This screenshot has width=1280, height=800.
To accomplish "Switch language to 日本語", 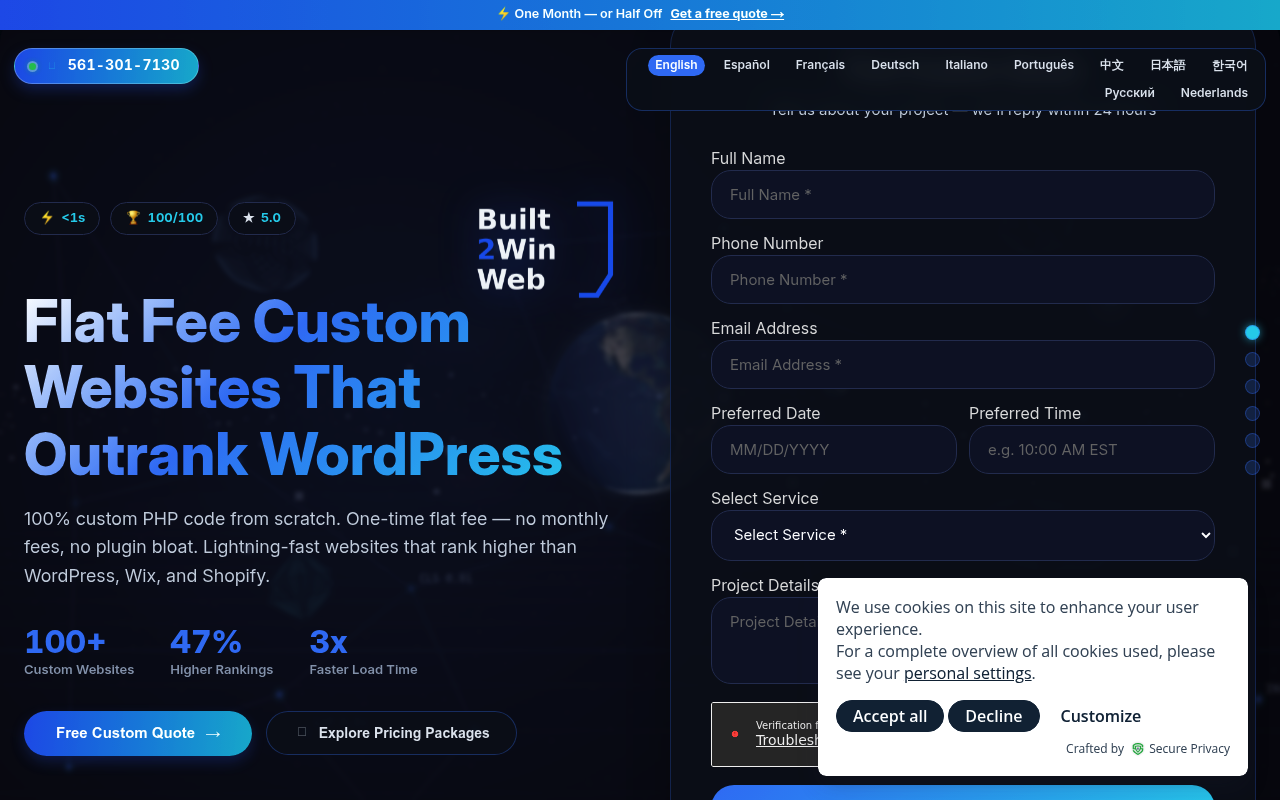I will pos(1168,65).
